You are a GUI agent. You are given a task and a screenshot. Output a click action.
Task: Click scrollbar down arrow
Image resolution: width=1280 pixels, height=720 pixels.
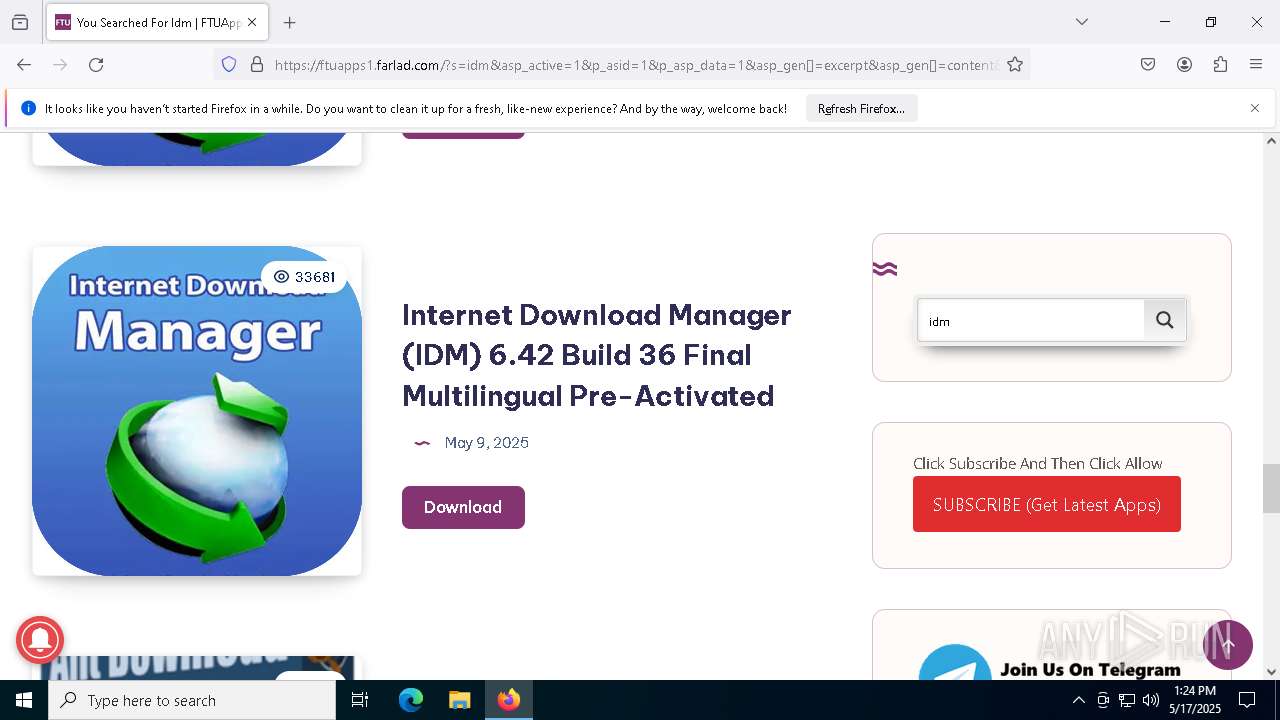click(x=1271, y=672)
